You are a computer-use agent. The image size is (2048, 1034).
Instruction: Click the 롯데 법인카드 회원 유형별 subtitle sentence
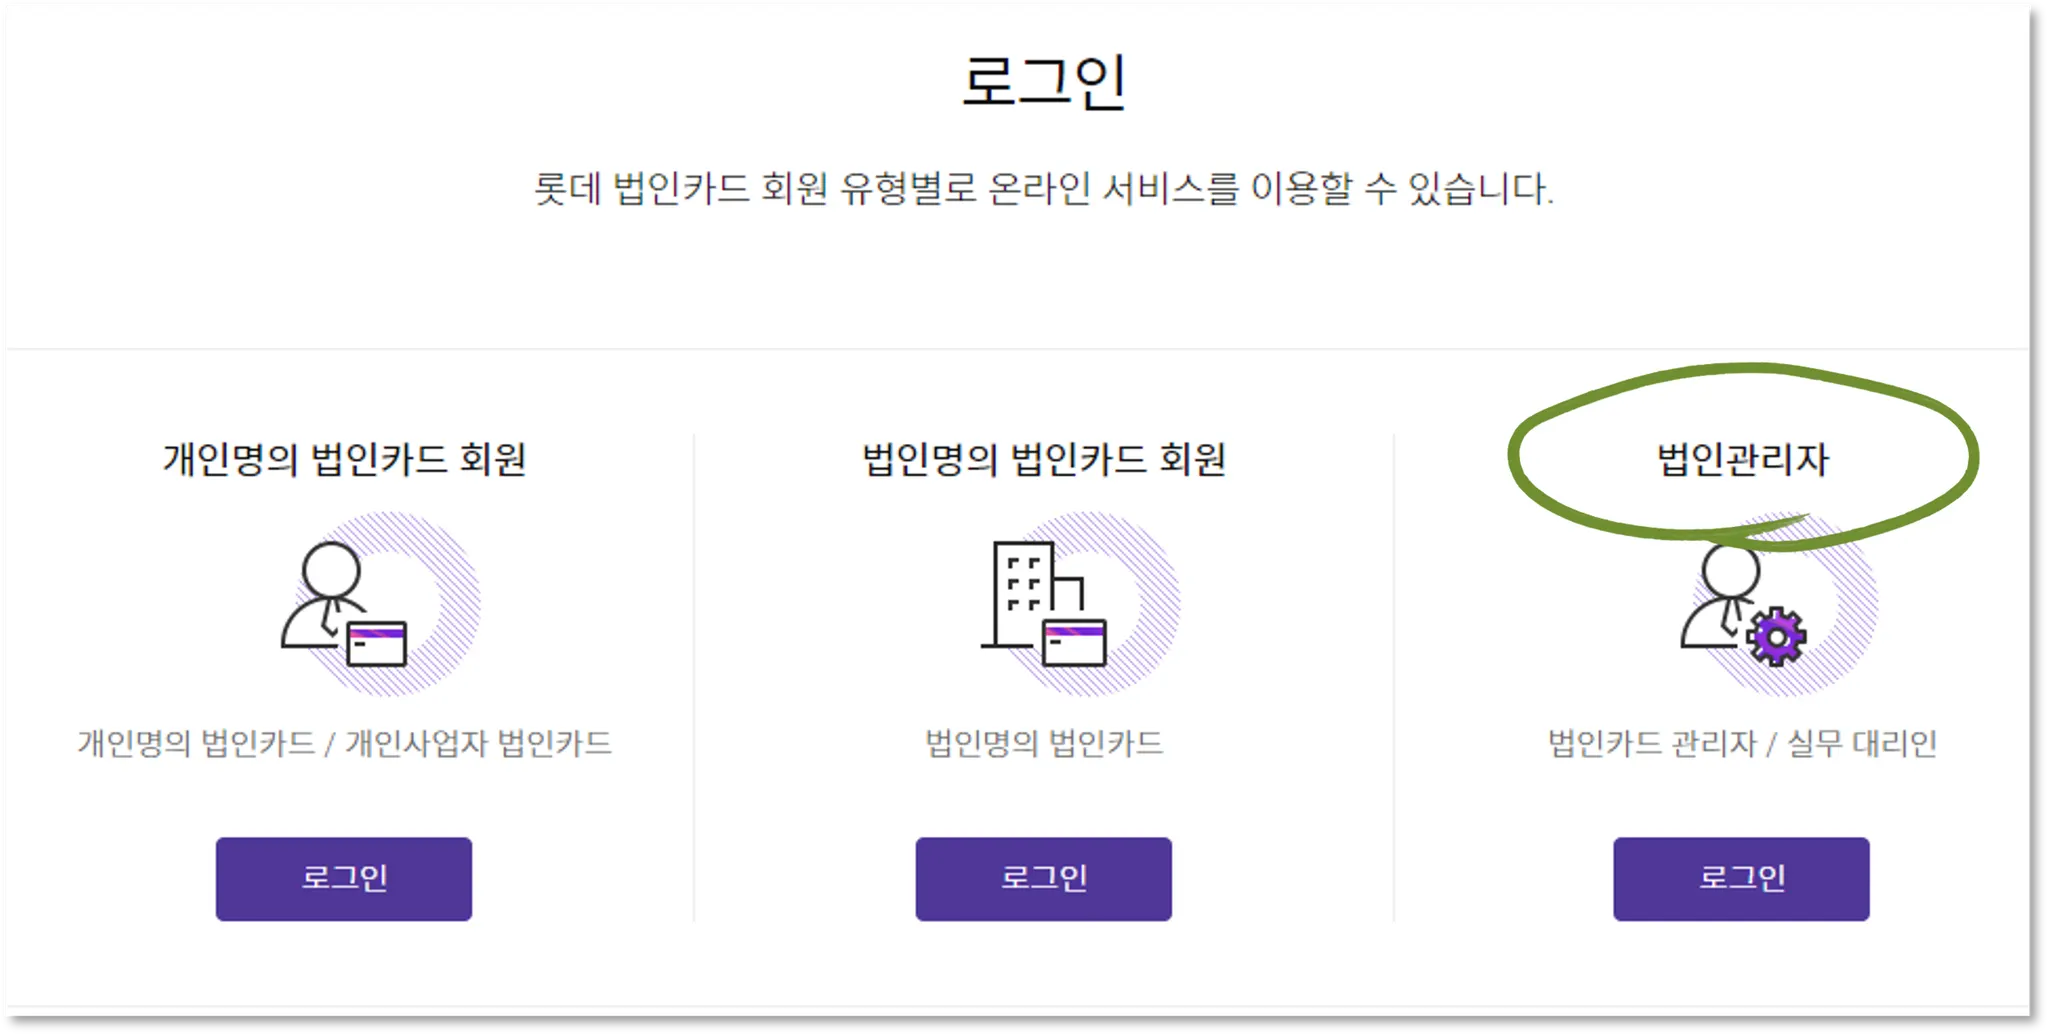click(x=1043, y=188)
